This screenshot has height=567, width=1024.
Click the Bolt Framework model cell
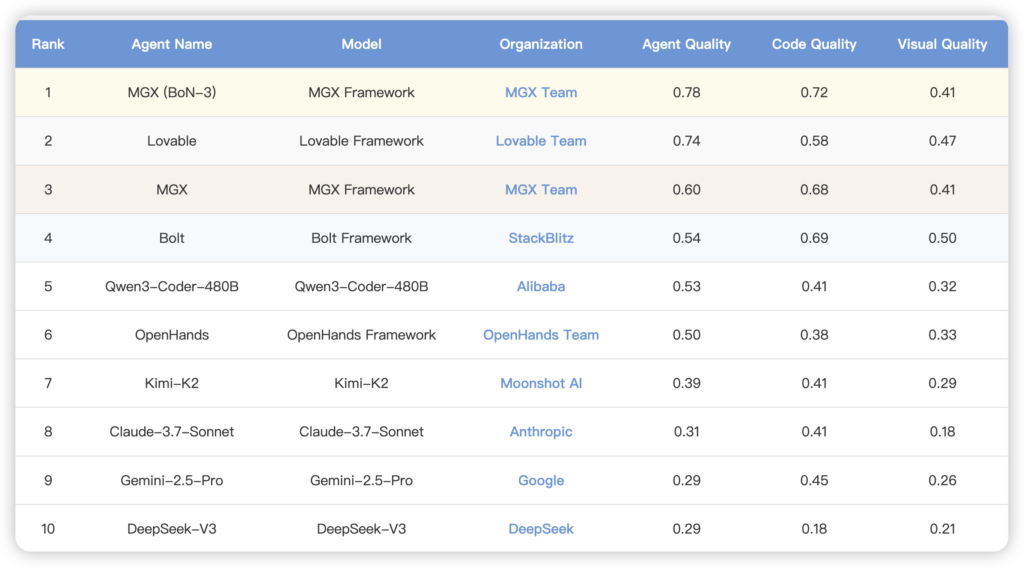click(361, 238)
